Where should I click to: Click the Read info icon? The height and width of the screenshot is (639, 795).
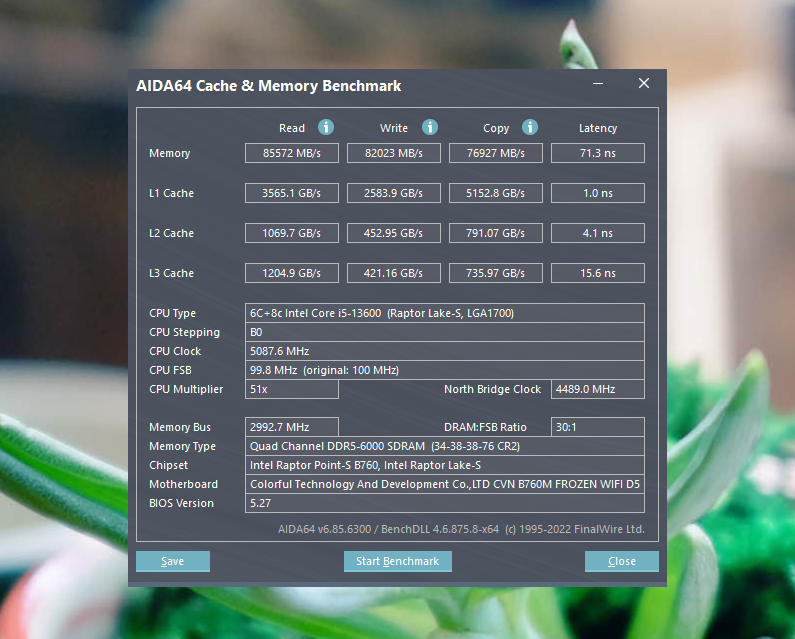326,127
